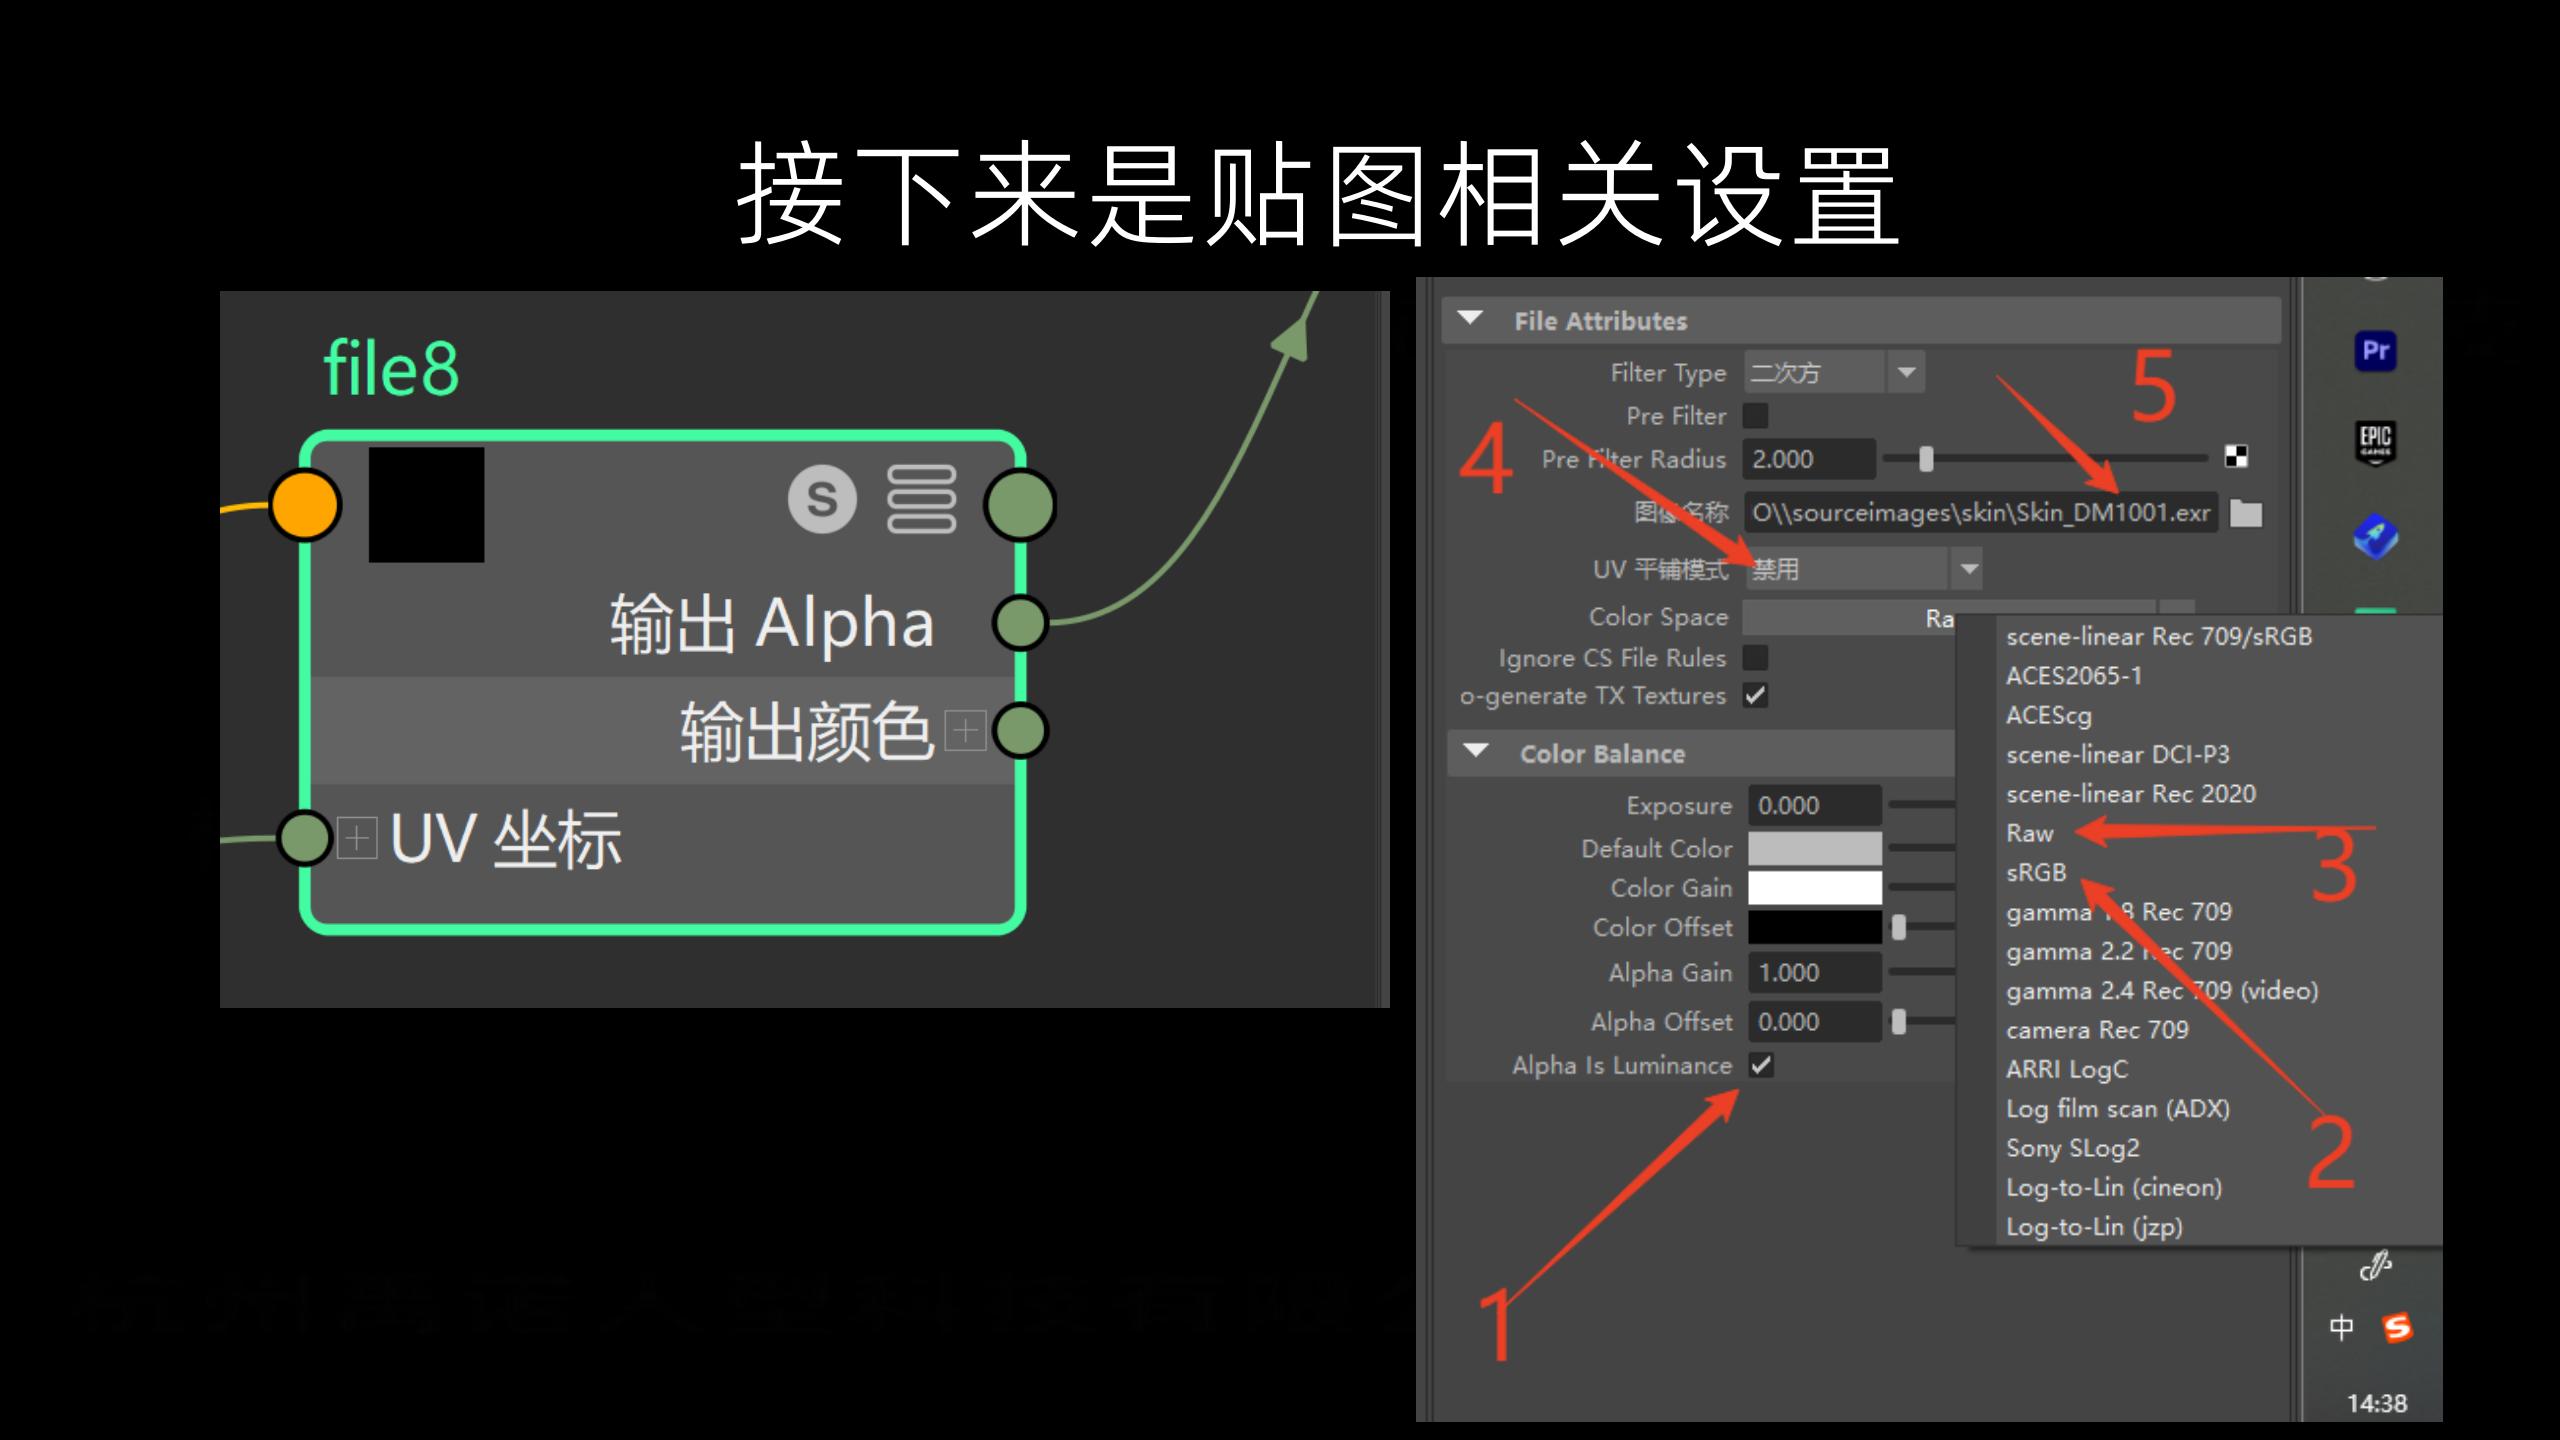Screen dimensions: 2560x1440
Task: Click the 14:38 system clock
Action: click(x=2377, y=1403)
